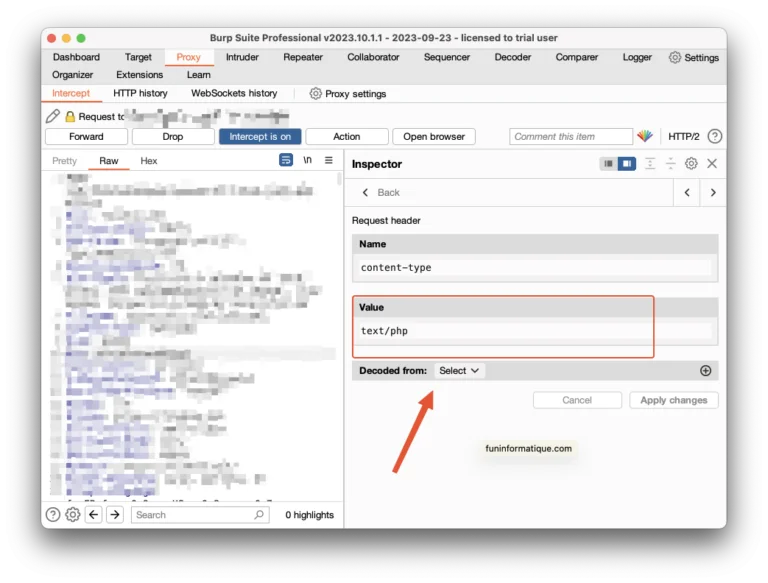This screenshot has width=768, height=583.
Task: Switch message view to Pretty
Action: point(65,161)
